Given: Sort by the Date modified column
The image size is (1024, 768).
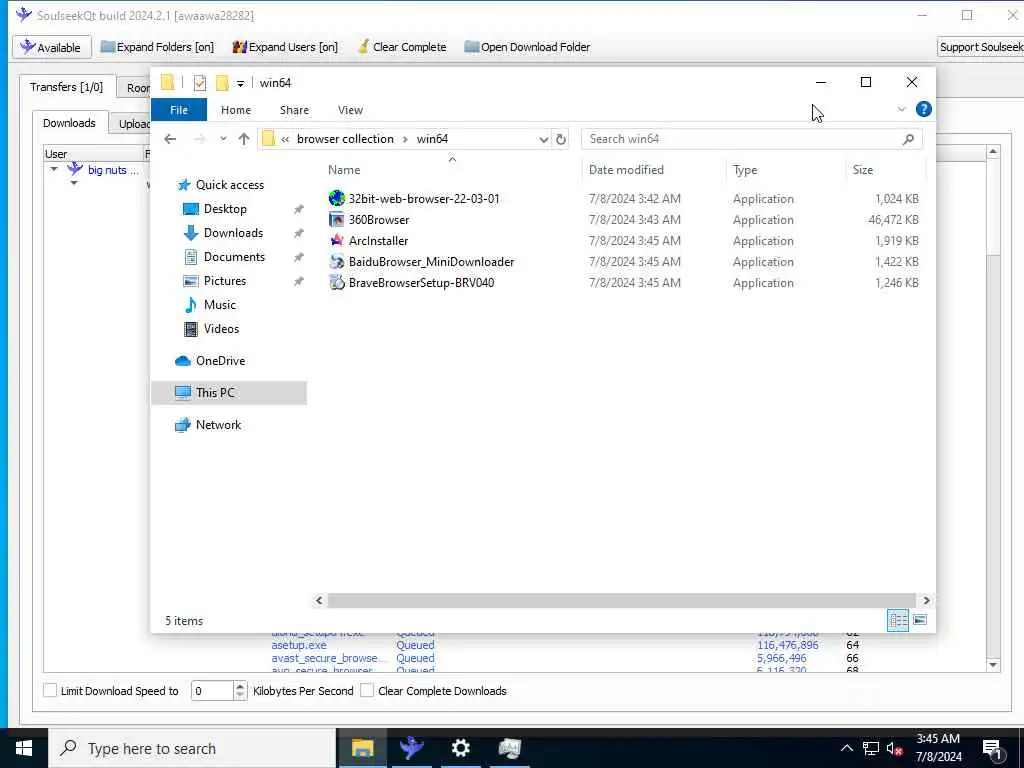Looking at the screenshot, I should pos(654,170).
